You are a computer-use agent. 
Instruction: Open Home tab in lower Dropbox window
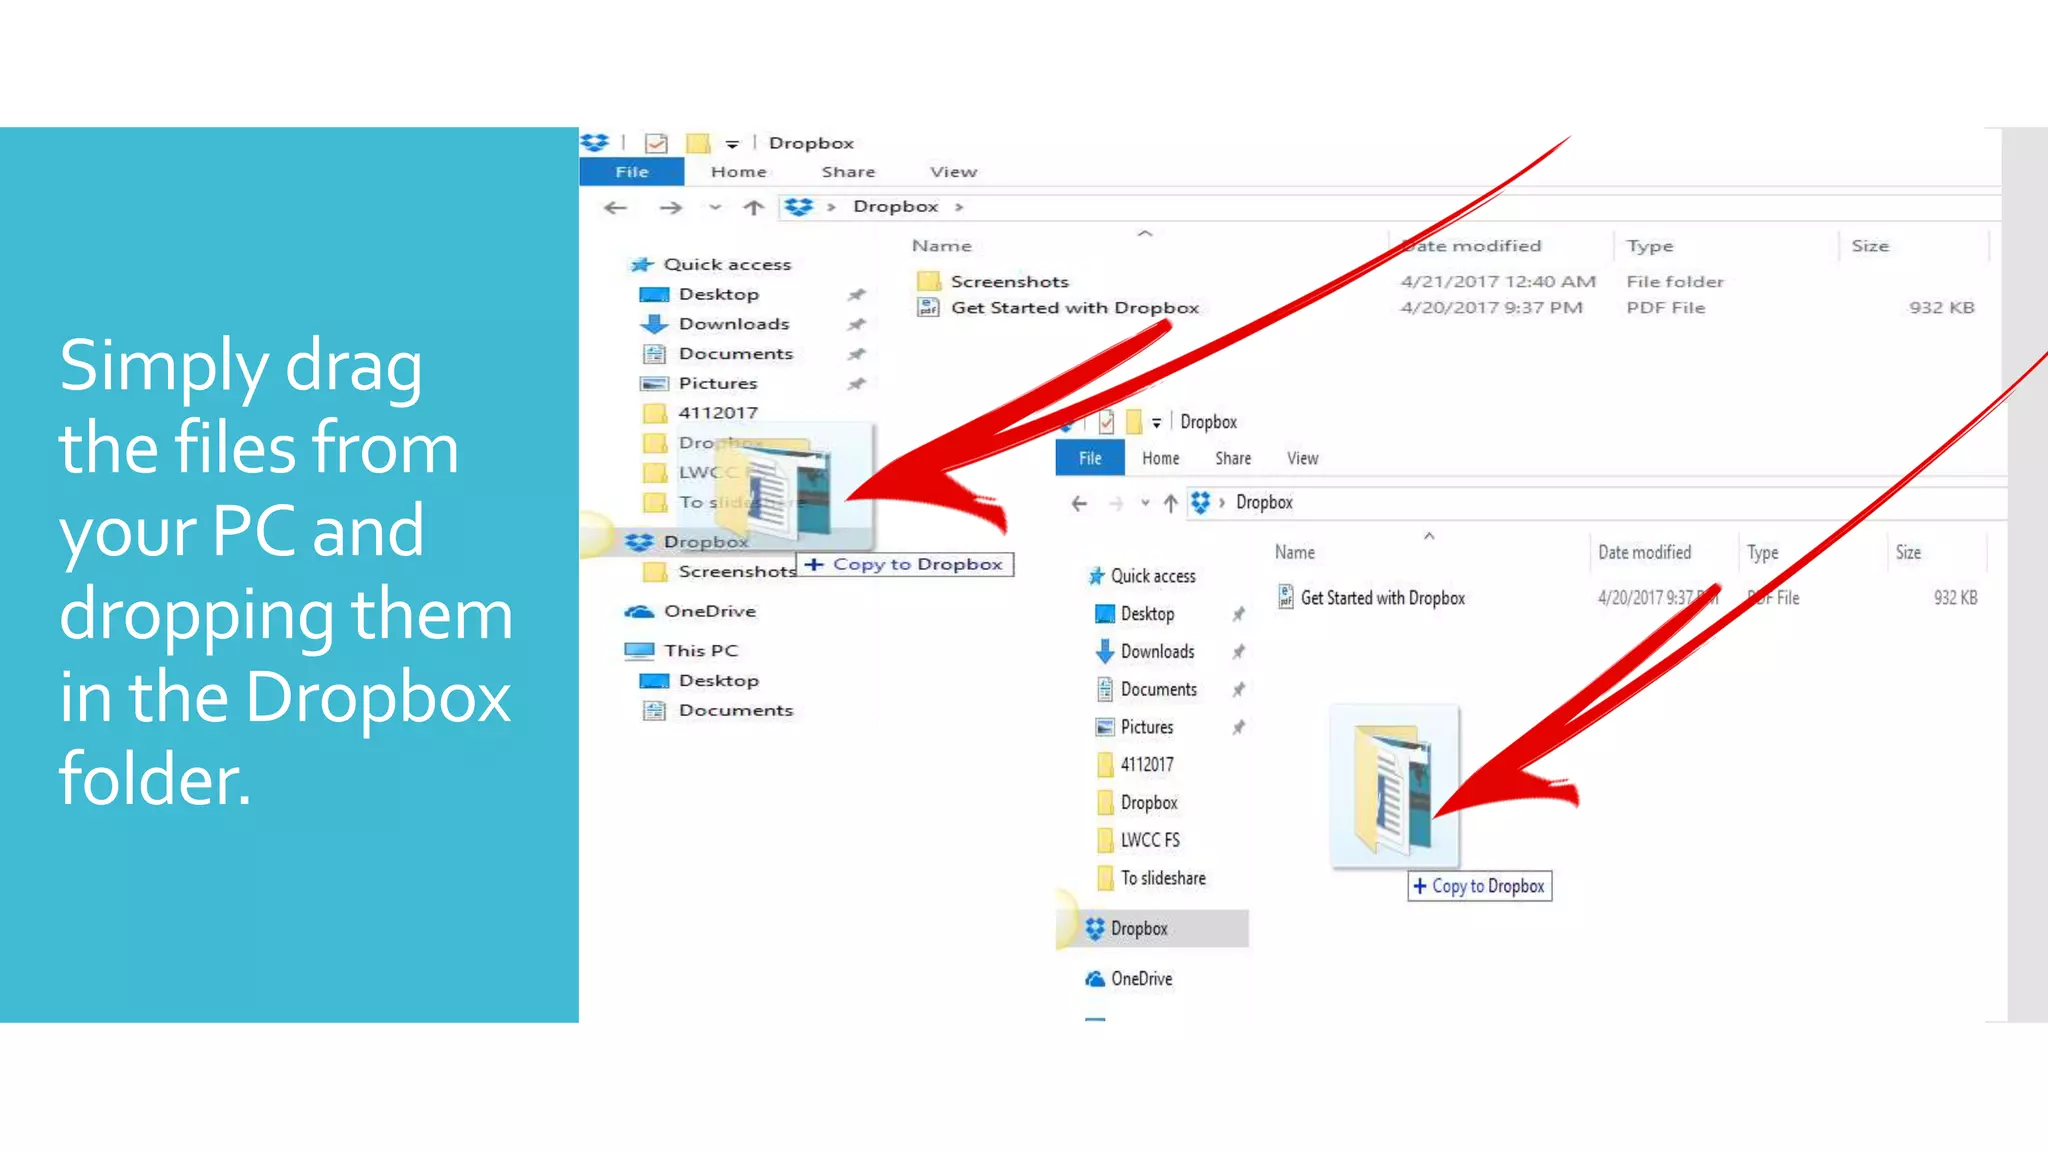[1160, 458]
